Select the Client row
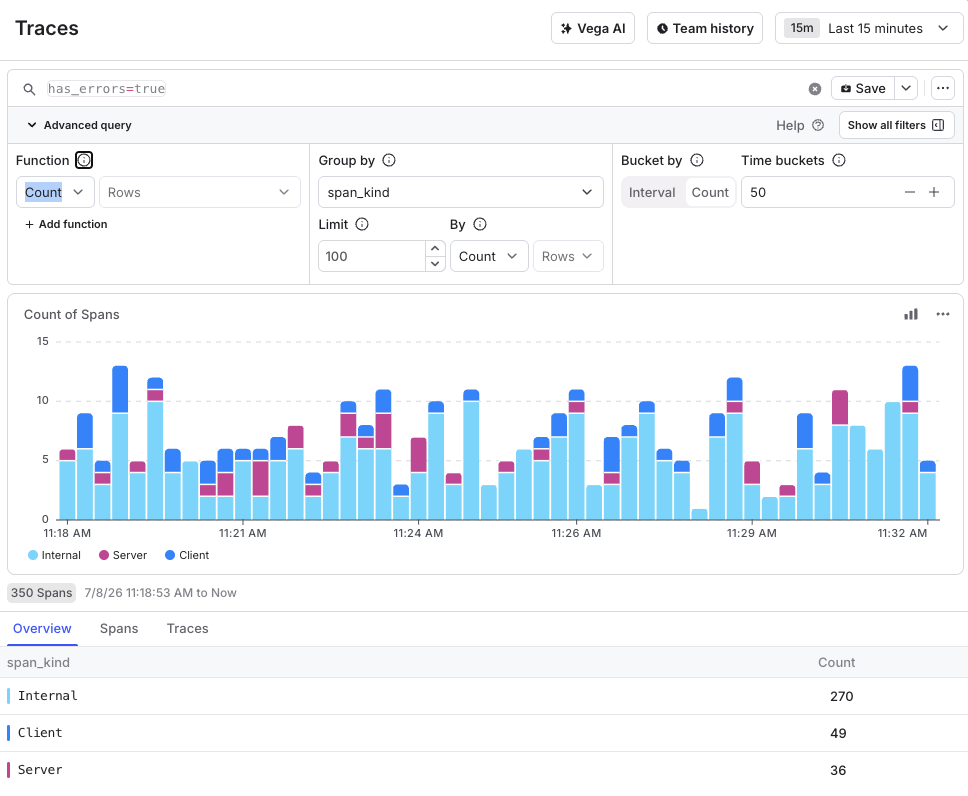Image resolution: width=968 pixels, height=796 pixels. [484, 734]
